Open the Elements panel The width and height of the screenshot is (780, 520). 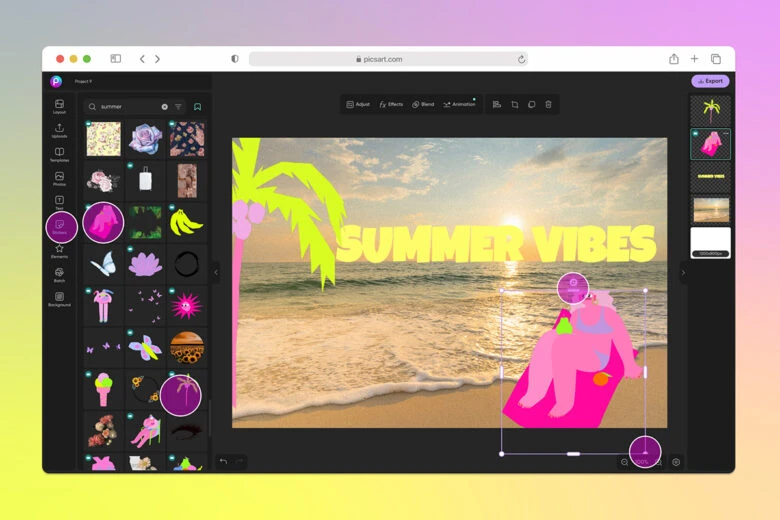pyautogui.click(x=60, y=251)
